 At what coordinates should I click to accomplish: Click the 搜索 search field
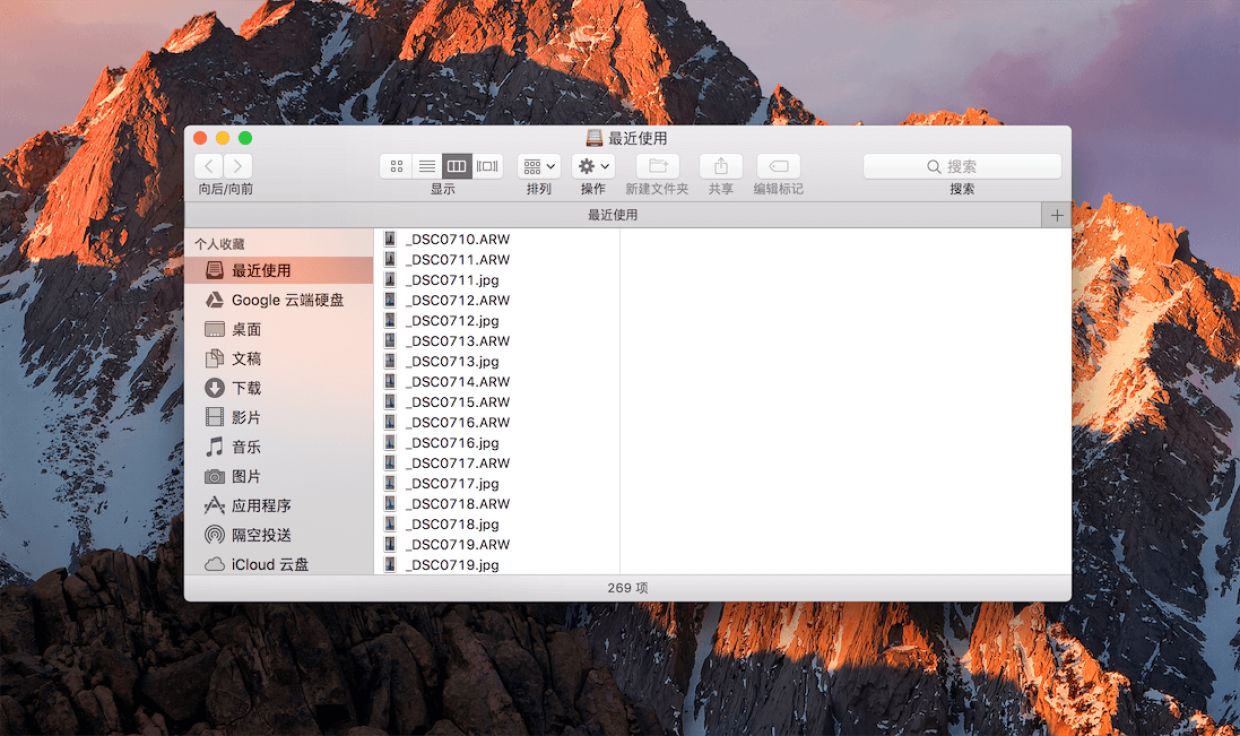pos(962,166)
